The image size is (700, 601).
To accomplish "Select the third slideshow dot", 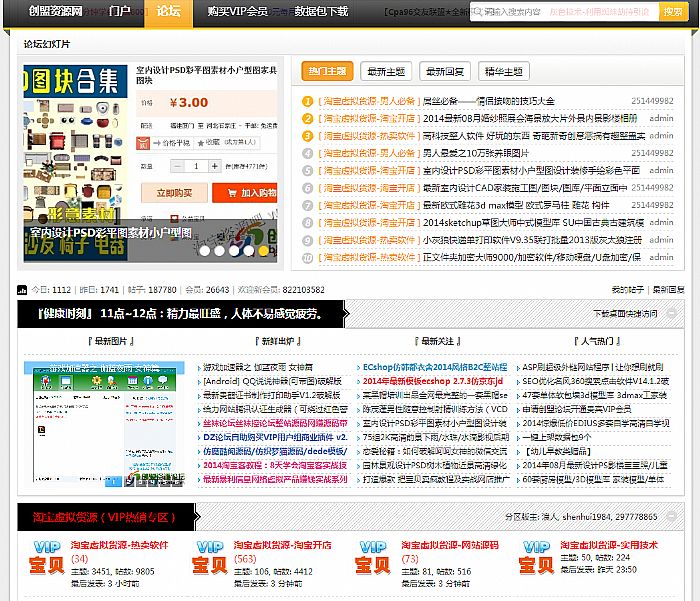I will coord(234,251).
